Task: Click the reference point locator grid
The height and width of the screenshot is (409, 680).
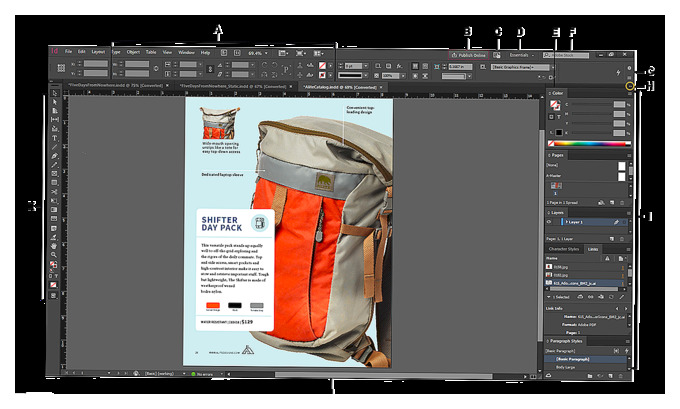Action: tap(61, 68)
